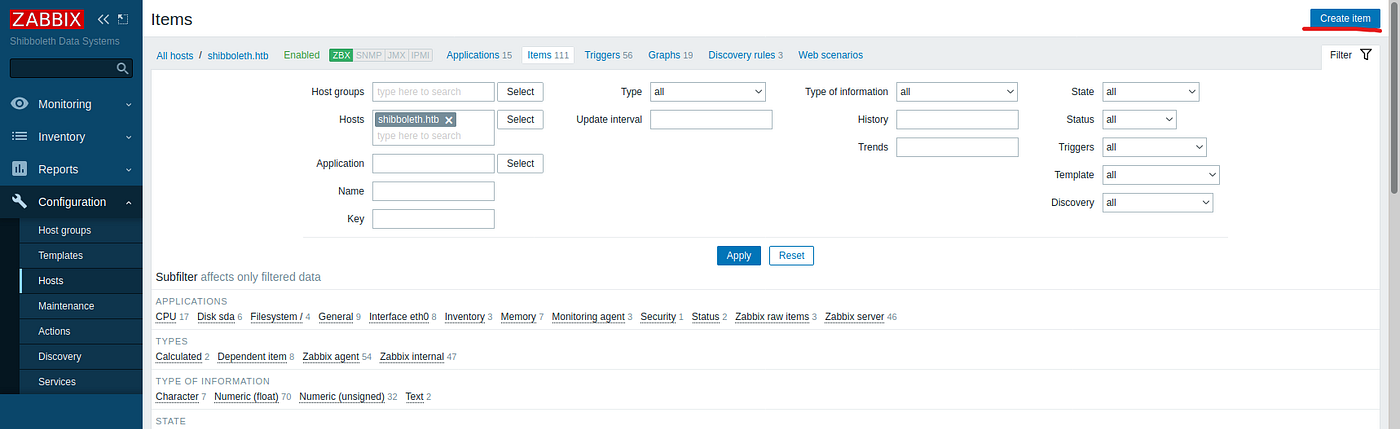The width and height of the screenshot is (1400, 429).
Task: Click the Apply filter button
Action: click(739, 255)
